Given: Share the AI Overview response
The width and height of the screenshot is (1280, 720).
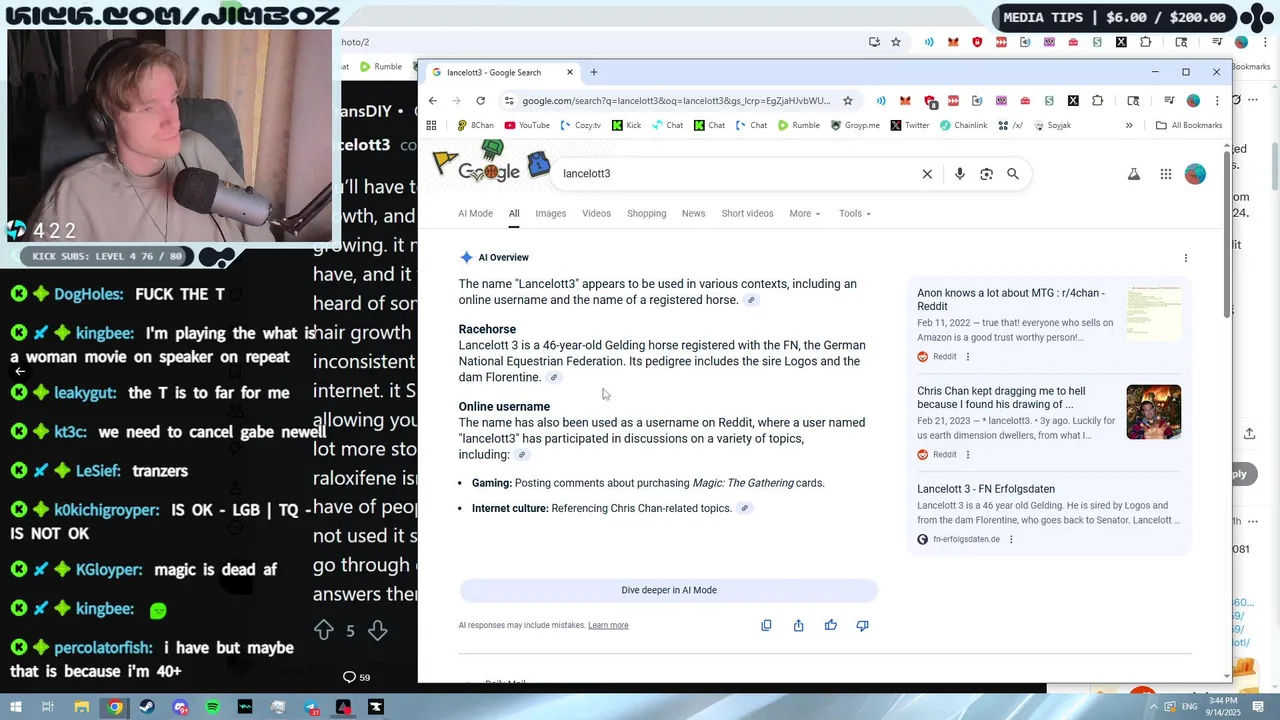Looking at the screenshot, I should pos(798,625).
